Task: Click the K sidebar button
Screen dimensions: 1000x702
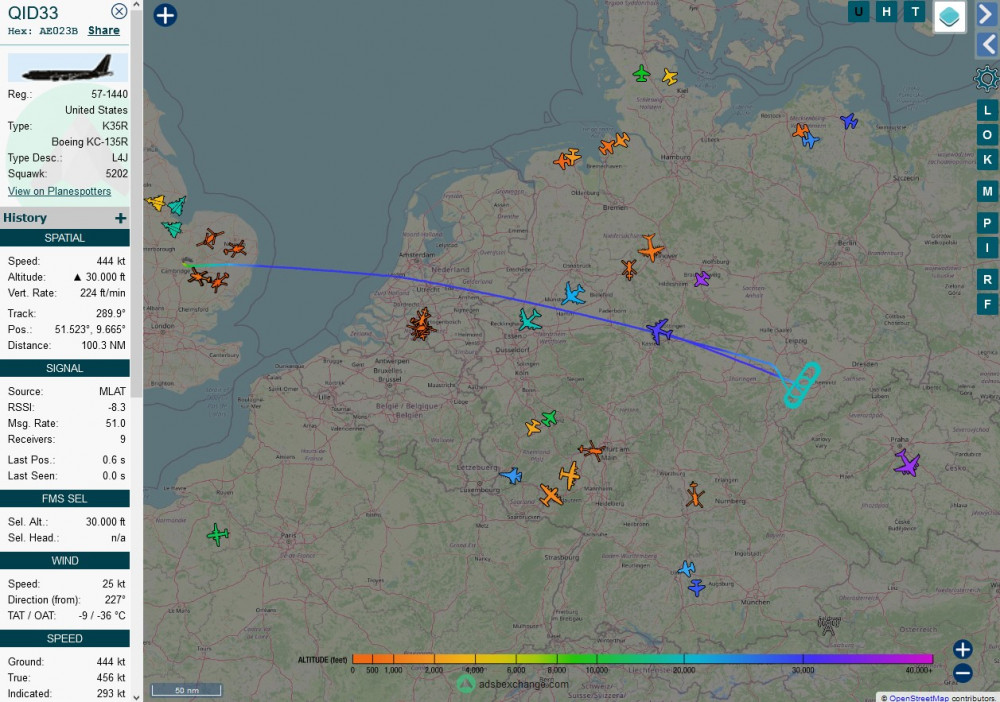Action: point(987,159)
